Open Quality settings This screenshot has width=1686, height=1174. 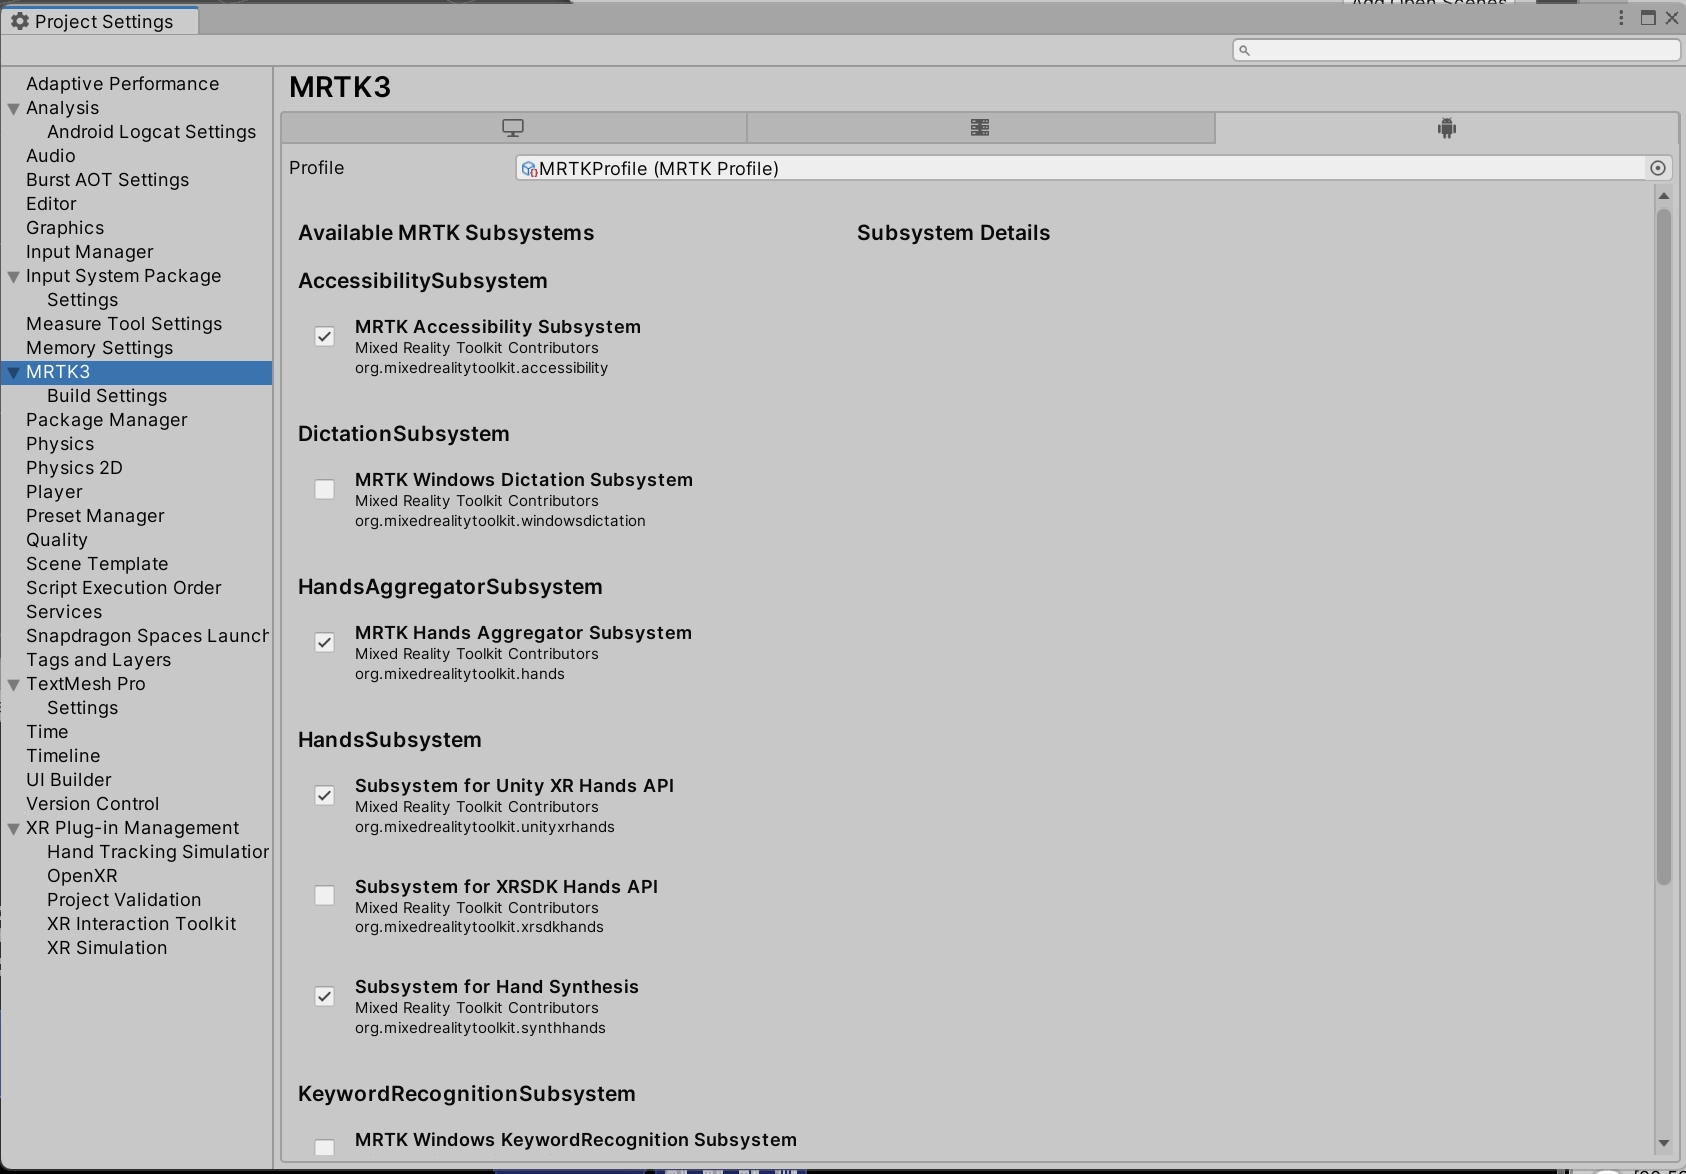[136, 540]
